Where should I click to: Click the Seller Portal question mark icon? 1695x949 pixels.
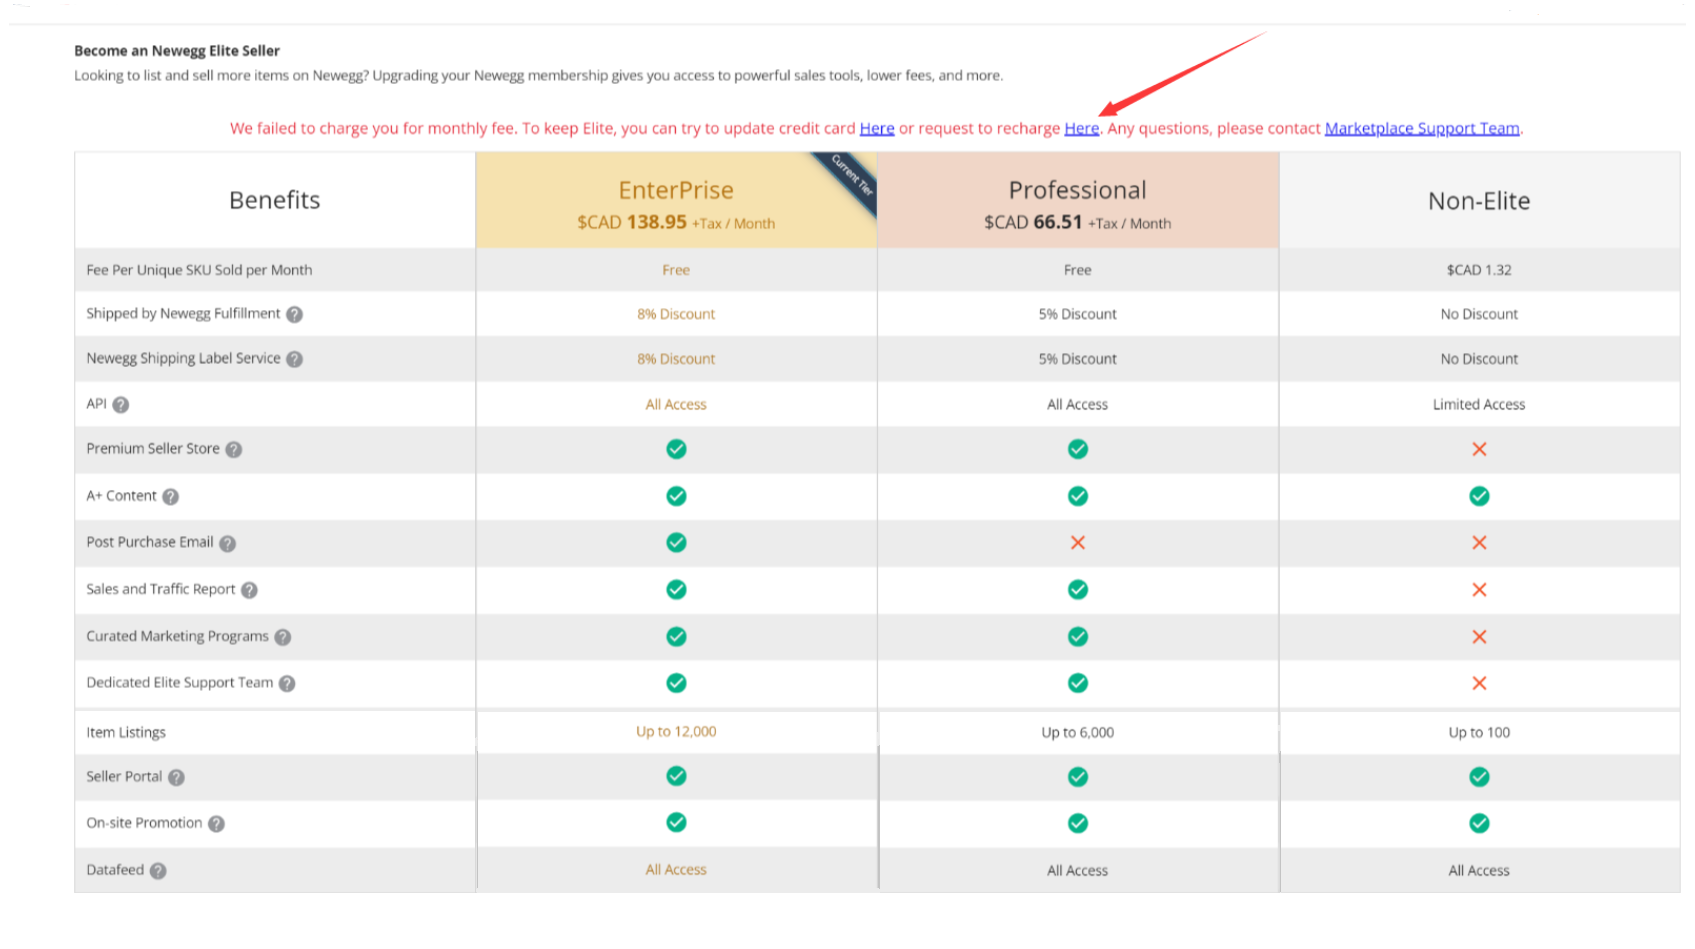pos(176,777)
